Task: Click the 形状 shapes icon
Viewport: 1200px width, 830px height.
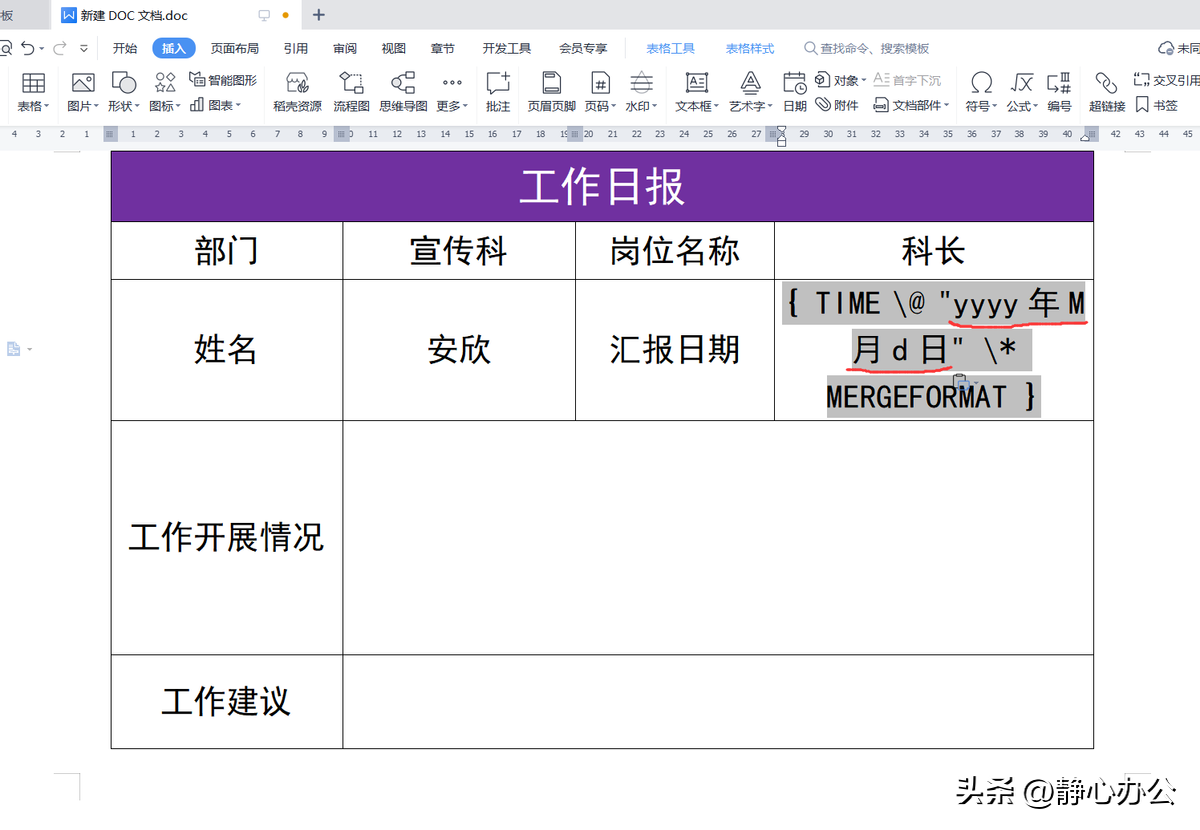Action: tap(124, 83)
